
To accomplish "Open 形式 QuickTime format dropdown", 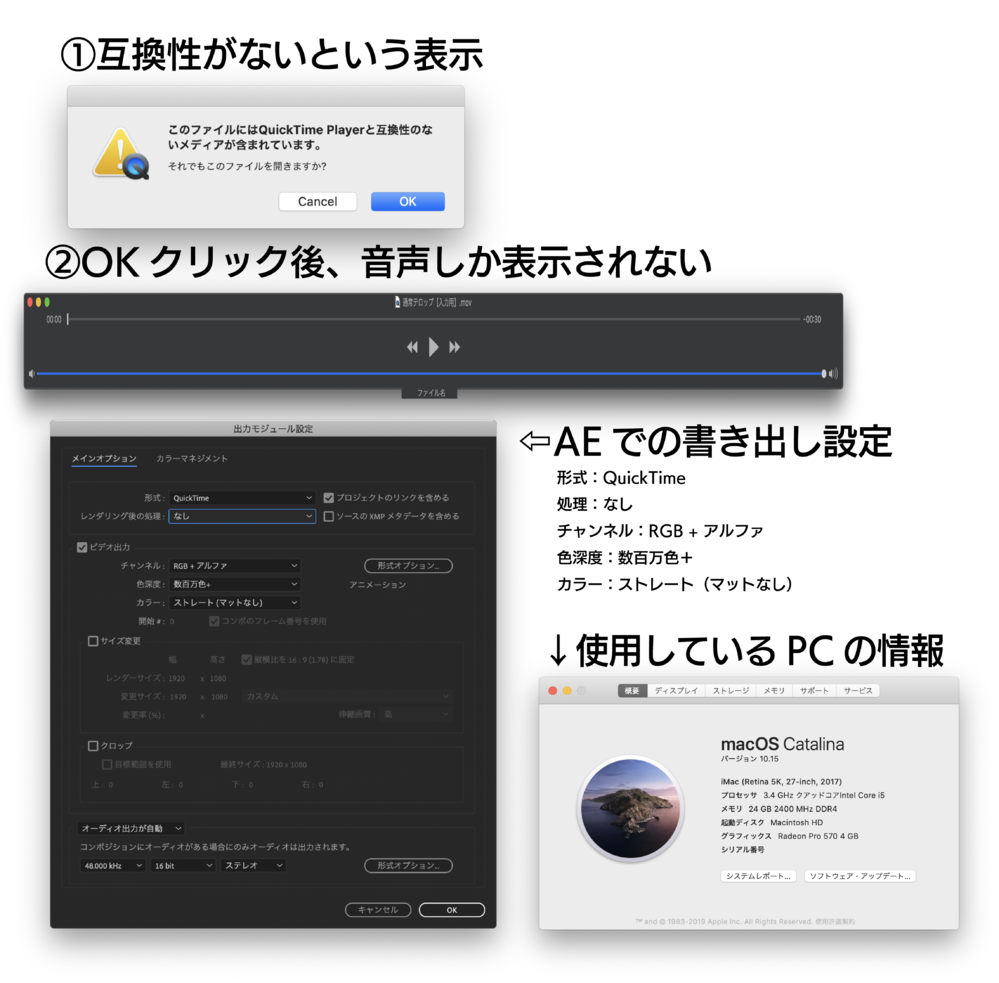I will 242,498.
